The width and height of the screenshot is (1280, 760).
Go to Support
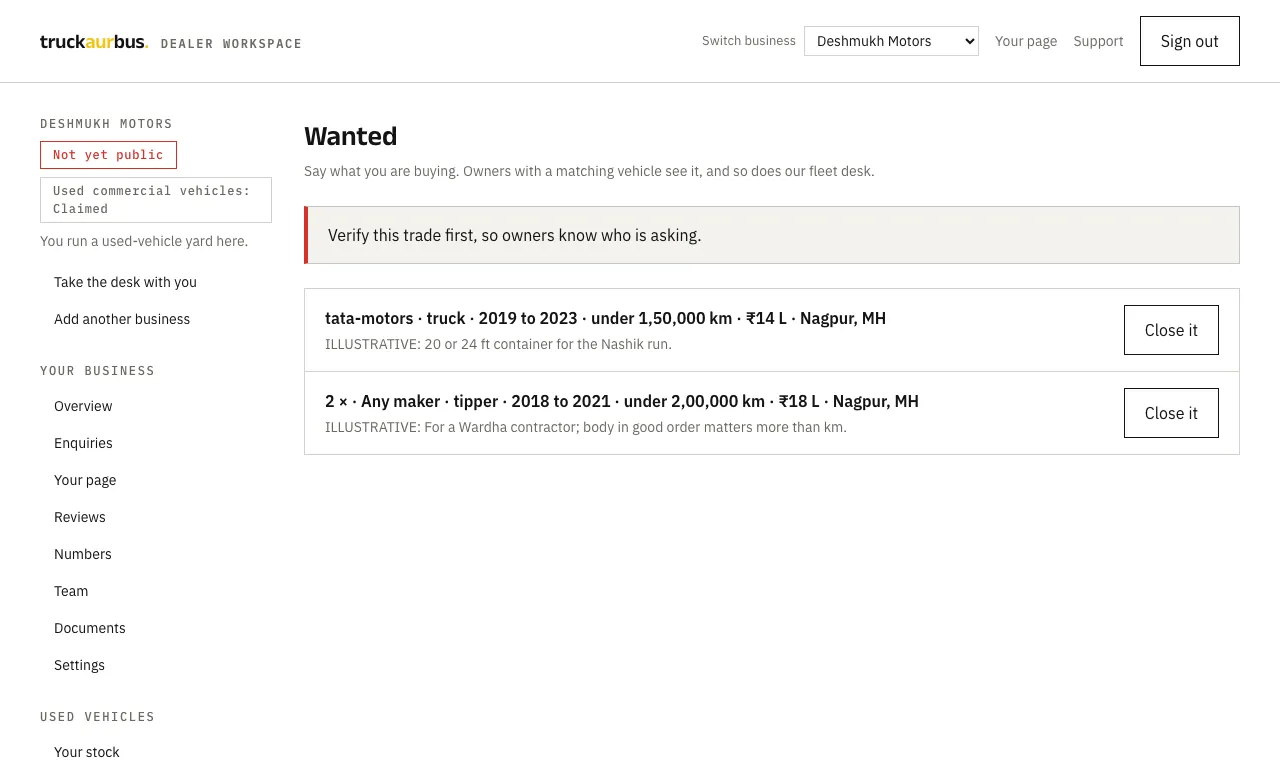pos(1098,41)
